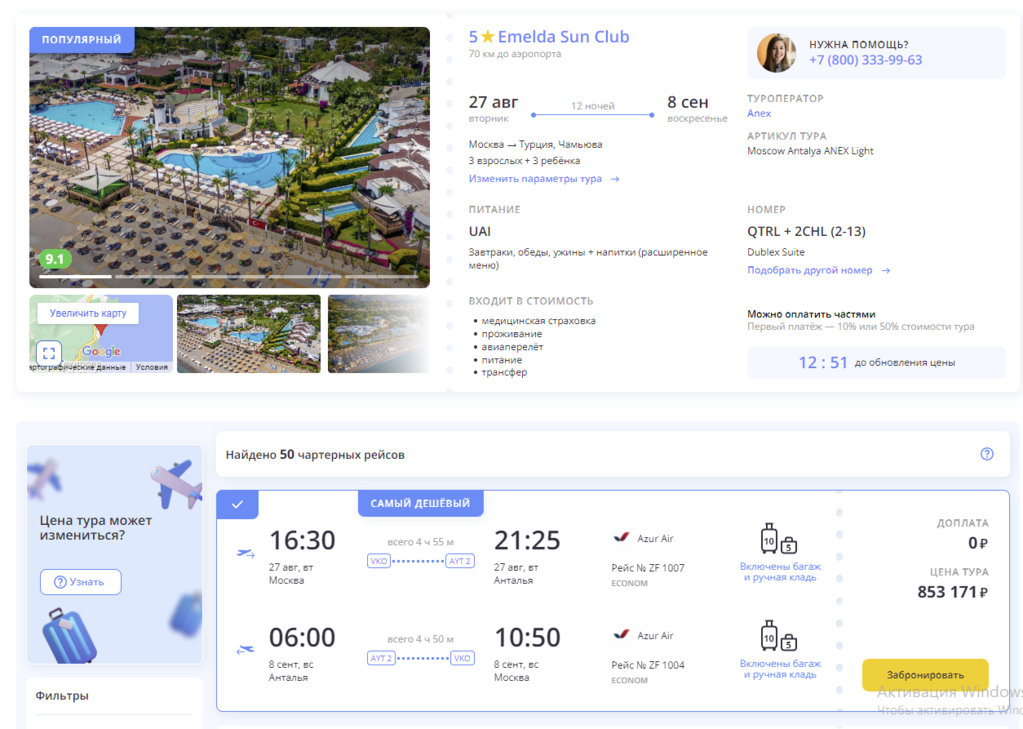Click the baggage icon for flight ZF 1004
This screenshot has width=1023, height=729.
point(779,636)
